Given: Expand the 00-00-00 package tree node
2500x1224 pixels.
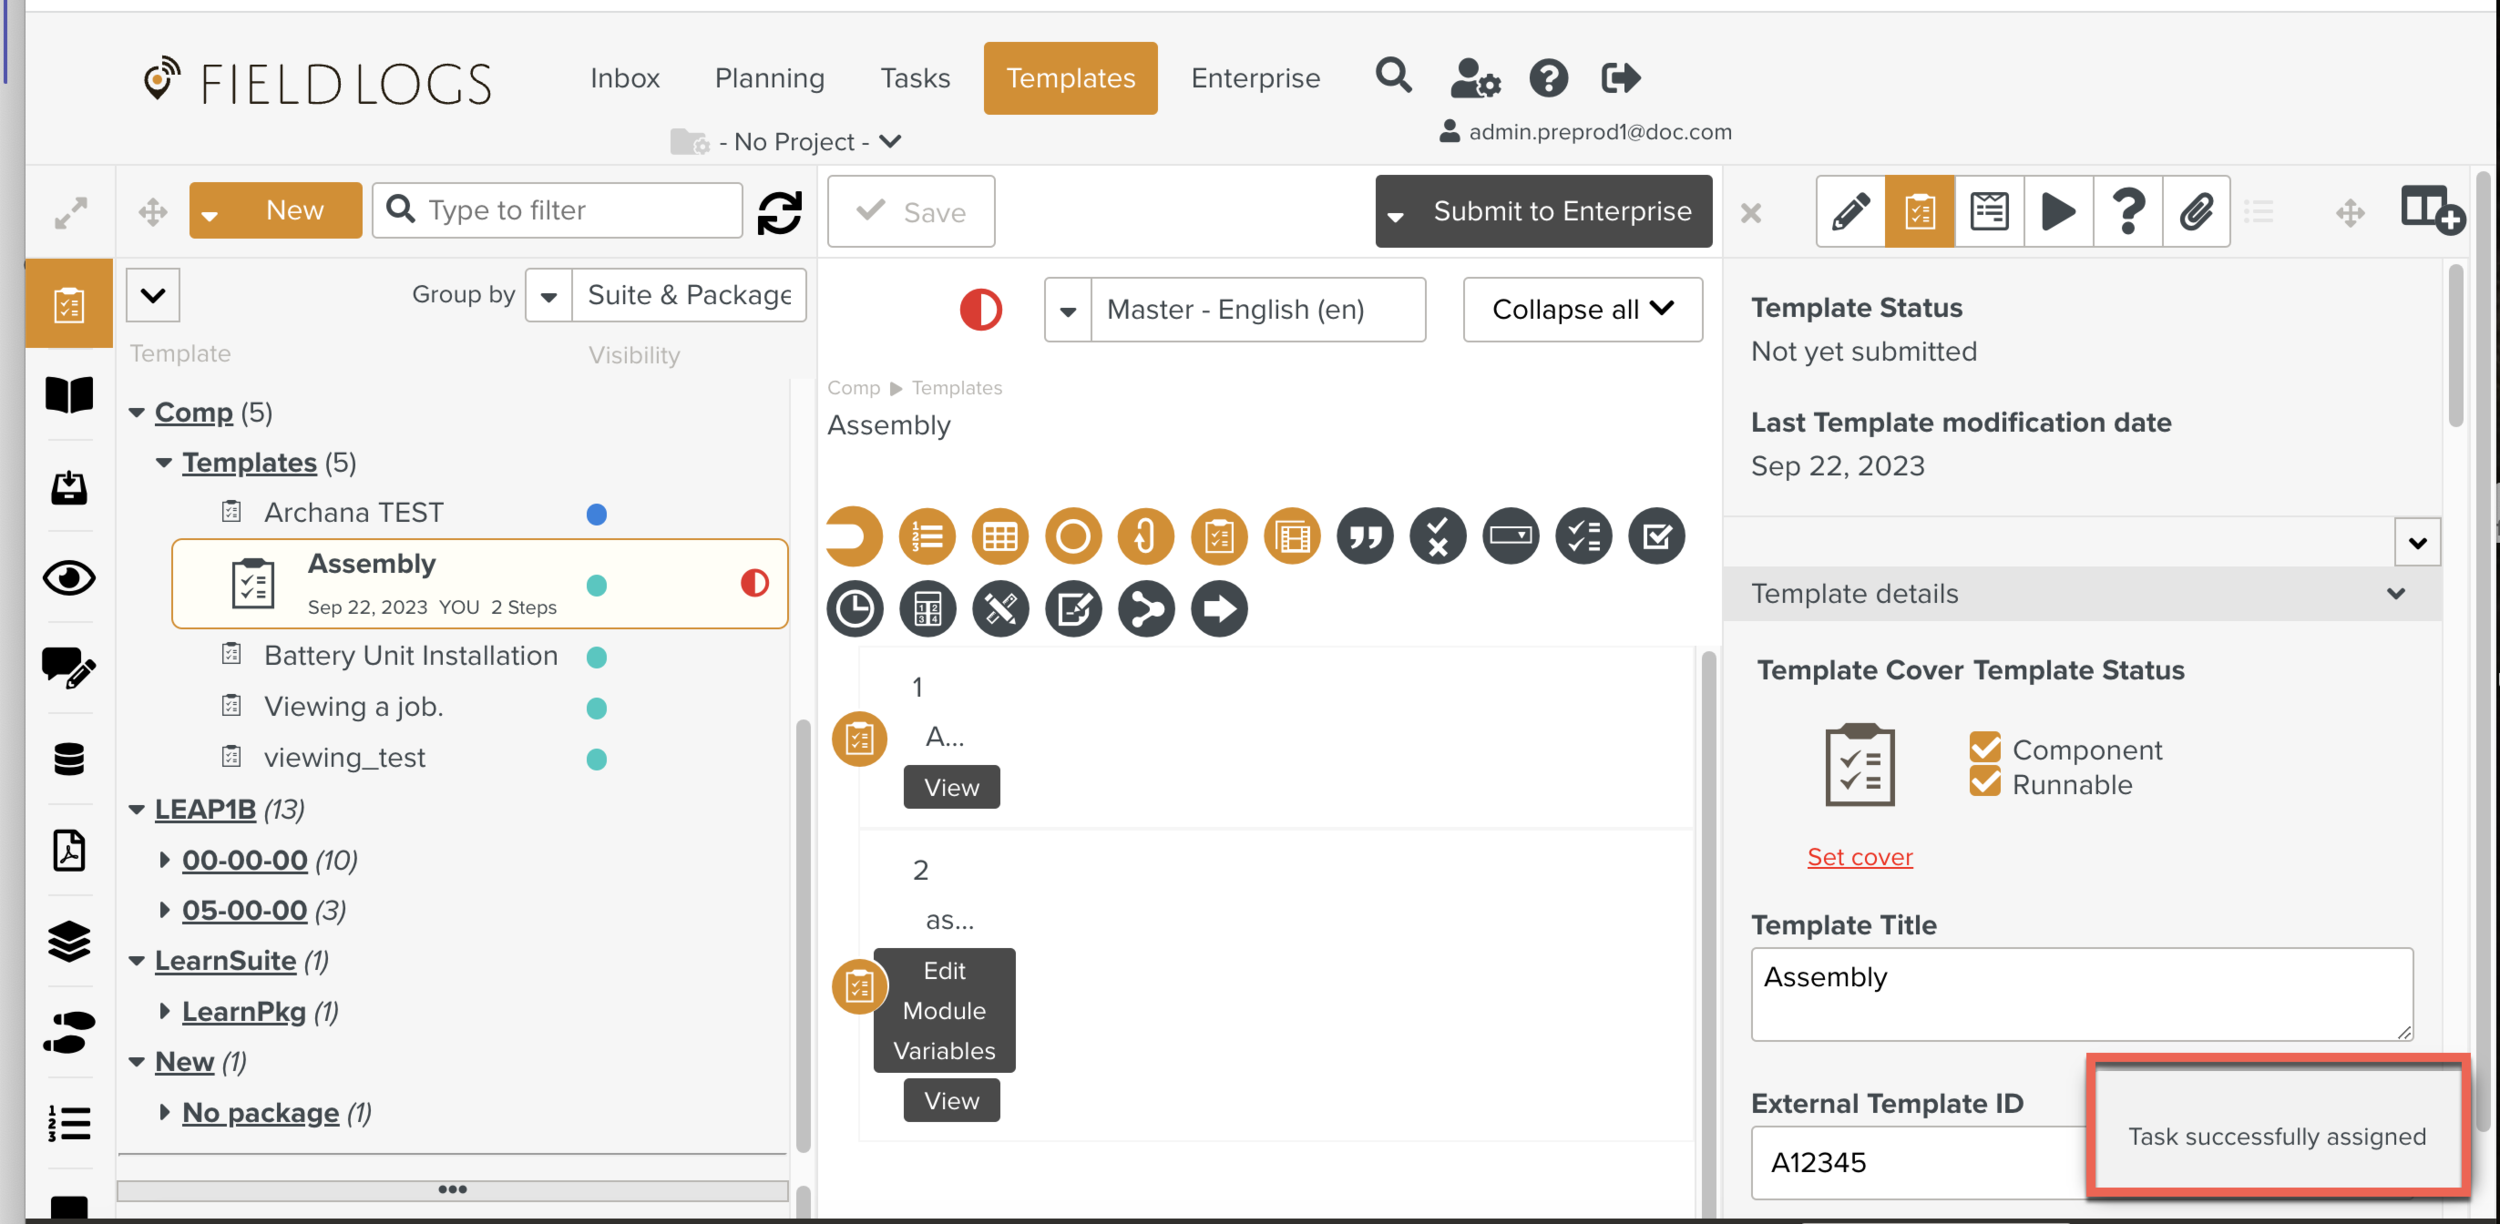Looking at the screenshot, I should tap(165, 860).
